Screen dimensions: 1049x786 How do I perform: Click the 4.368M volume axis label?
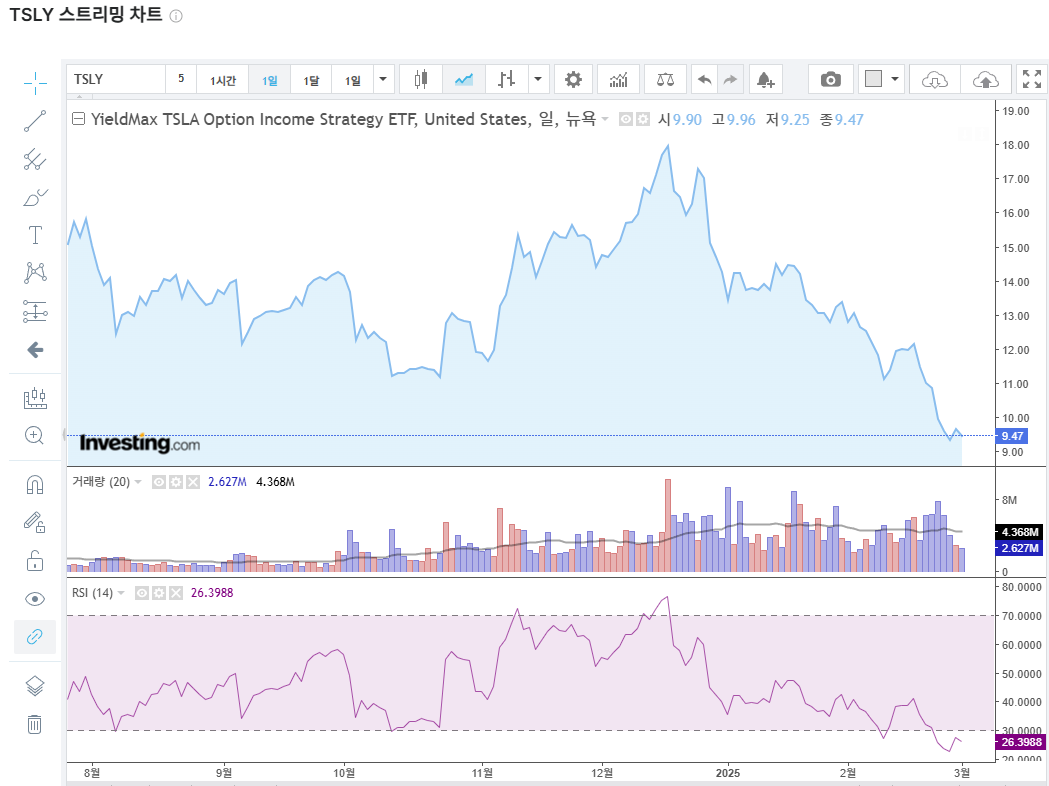click(1019, 532)
